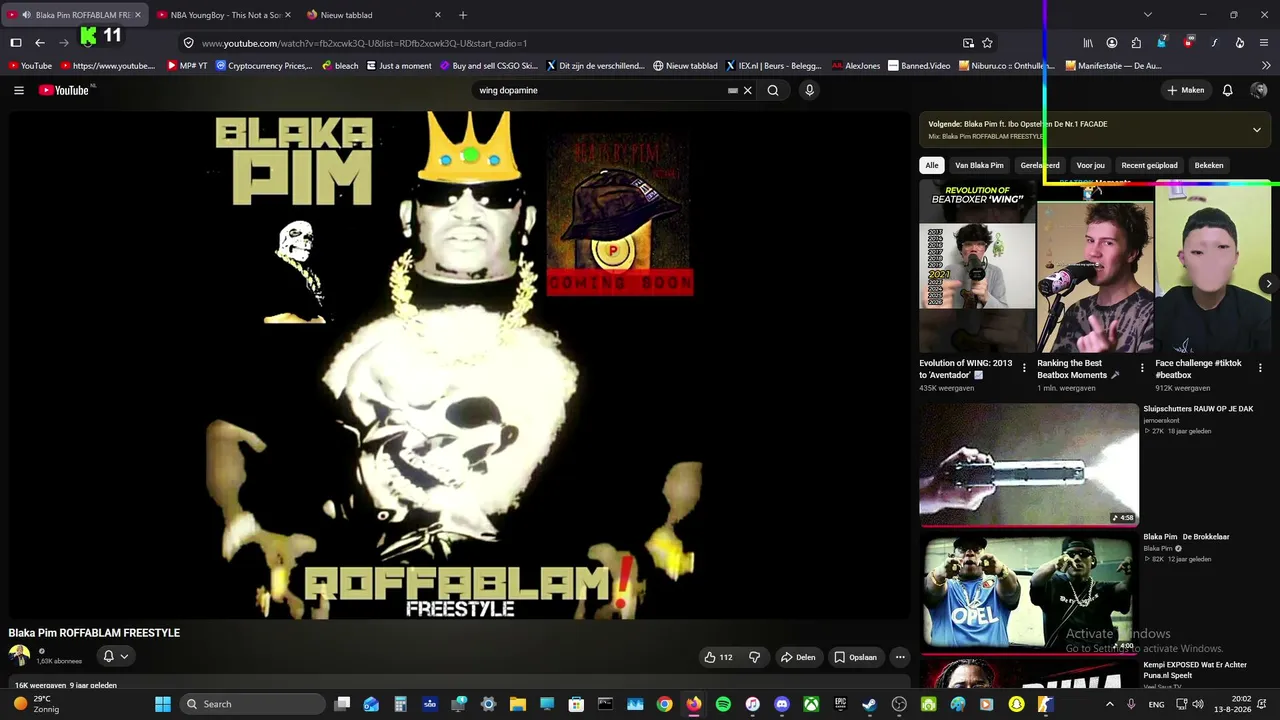This screenshot has height=720, width=1280.
Task: Open more actions three-dot menu under video
Action: click(900, 657)
